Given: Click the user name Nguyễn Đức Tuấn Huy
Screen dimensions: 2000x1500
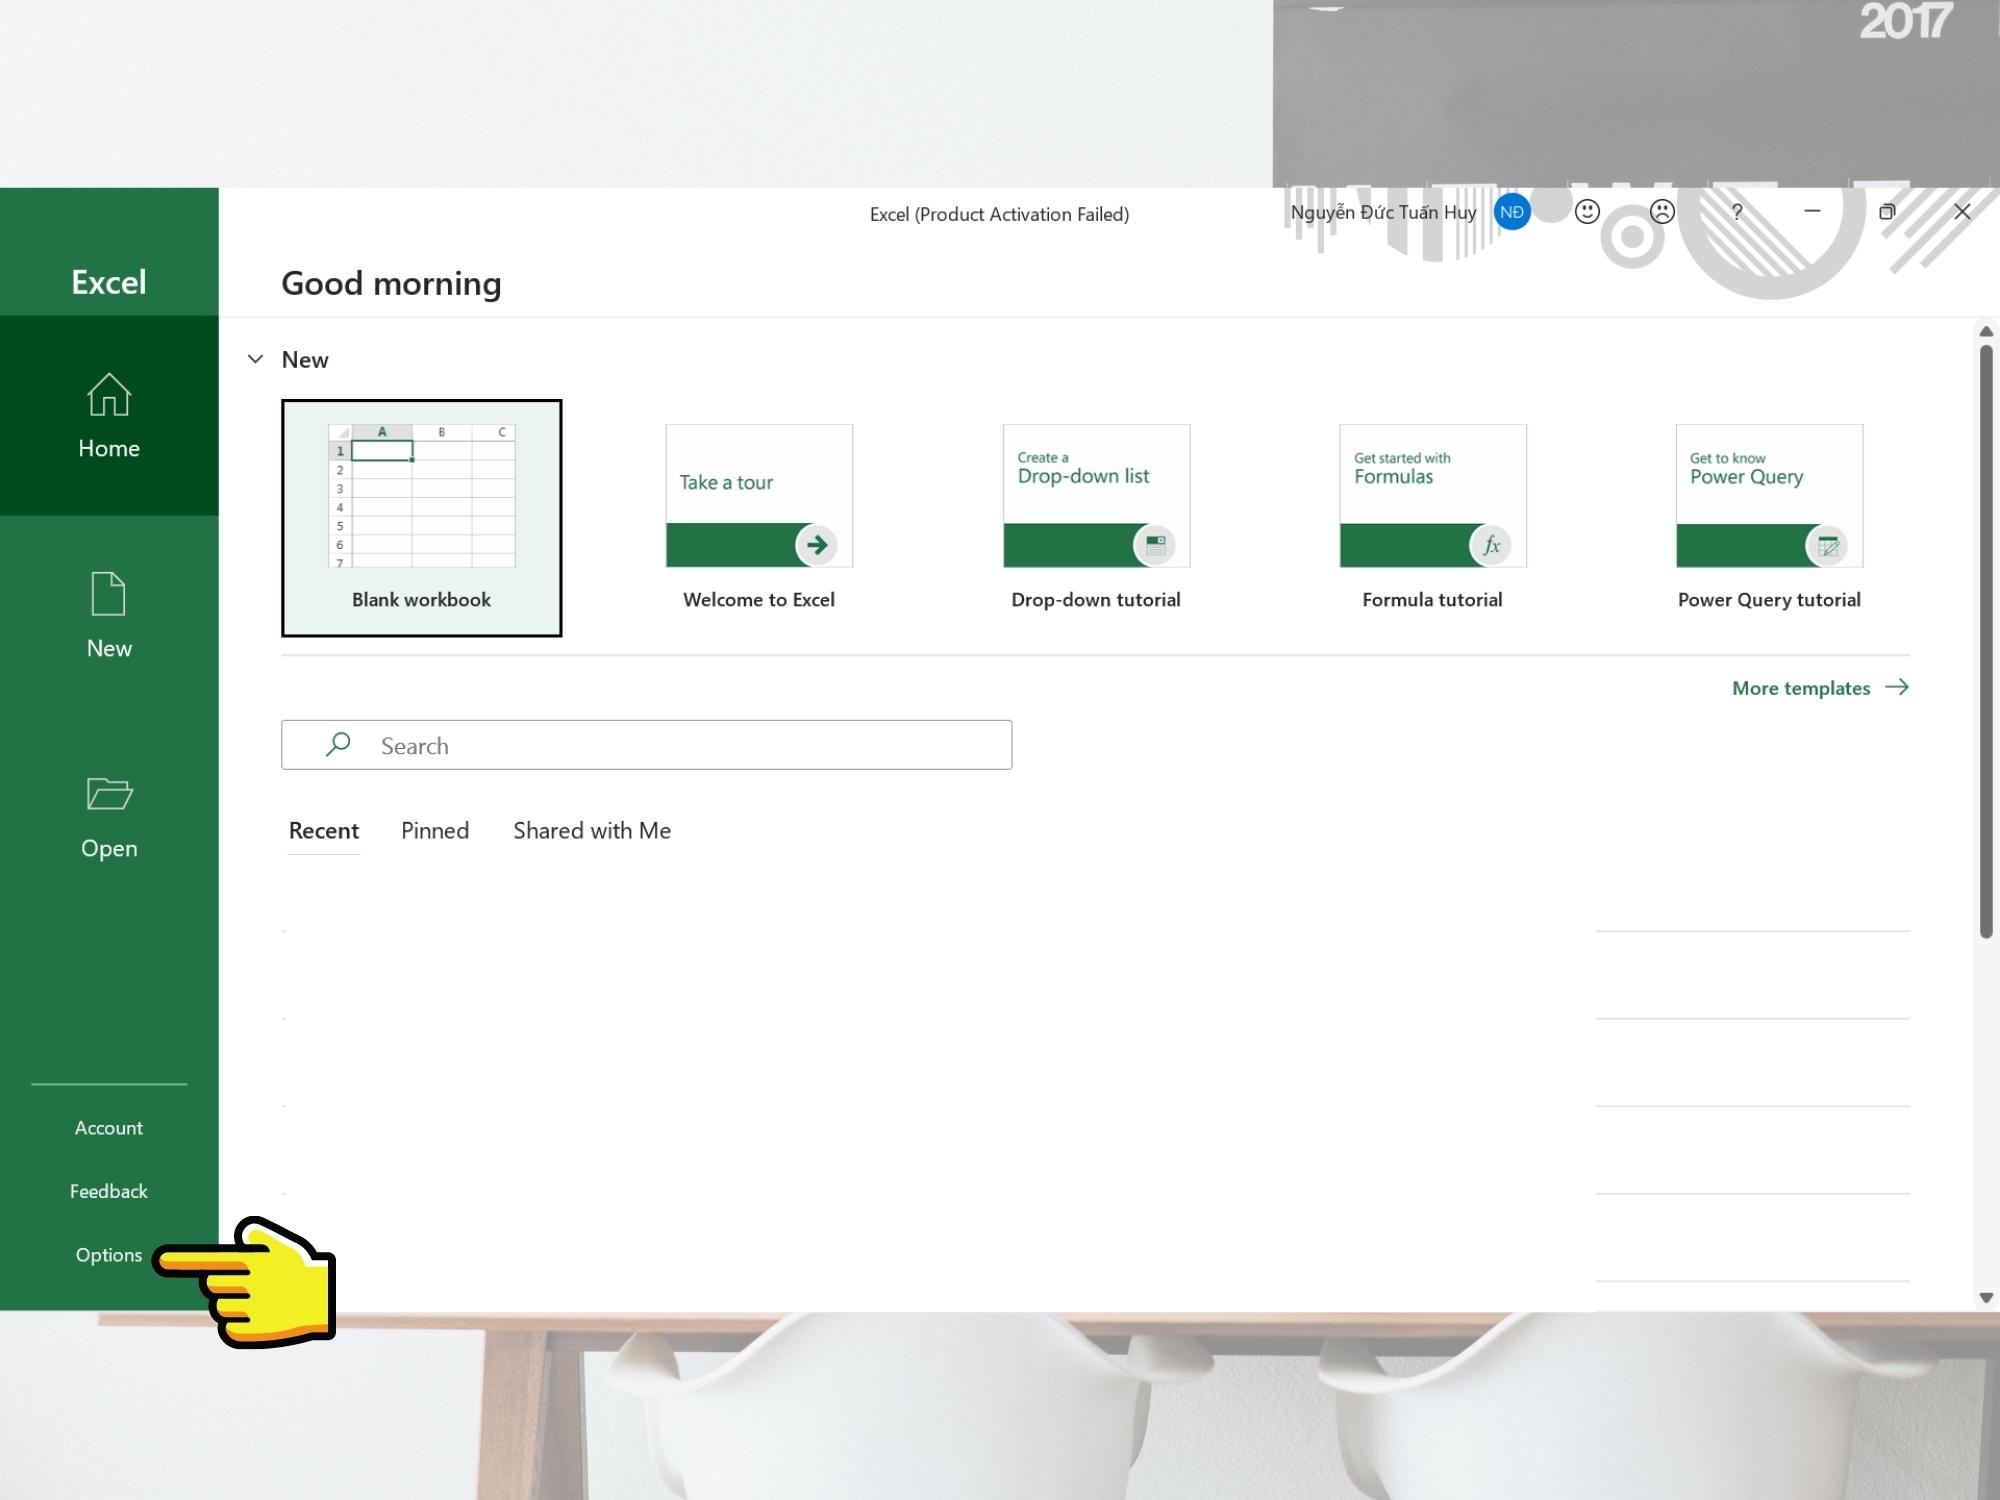Looking at the screenshot, I should (1383, 212).
